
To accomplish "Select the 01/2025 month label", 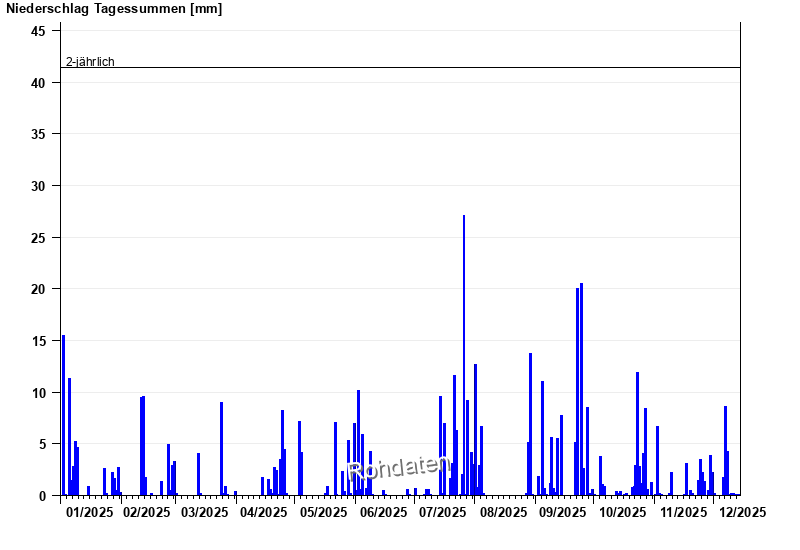I will (x=89, y=513).
